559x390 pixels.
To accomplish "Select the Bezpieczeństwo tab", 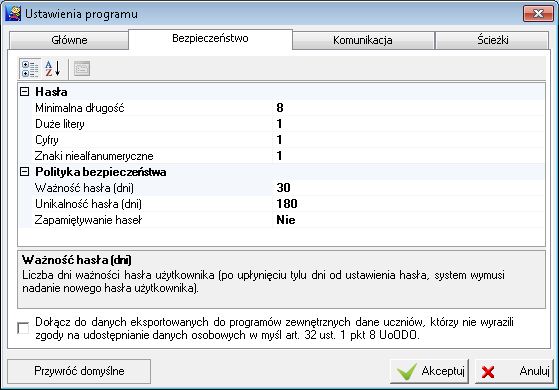I will pos(210,39).
